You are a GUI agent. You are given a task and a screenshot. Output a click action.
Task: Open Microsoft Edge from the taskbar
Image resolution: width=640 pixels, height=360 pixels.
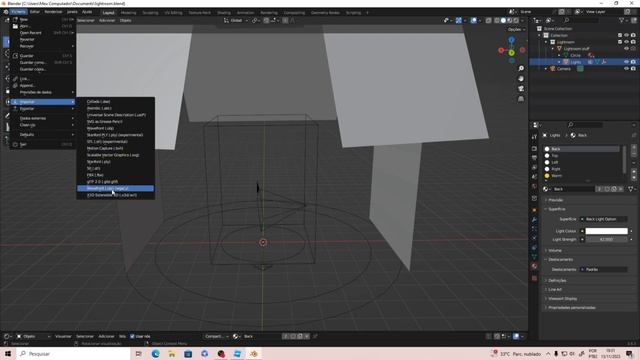click(156, 353)
